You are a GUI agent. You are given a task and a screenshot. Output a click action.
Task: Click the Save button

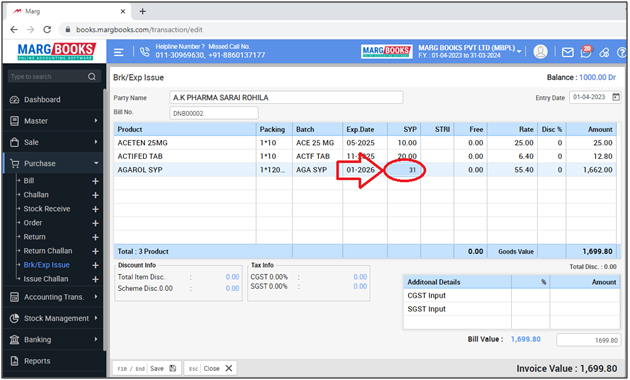pyautogui.click(x=147, y=368)
